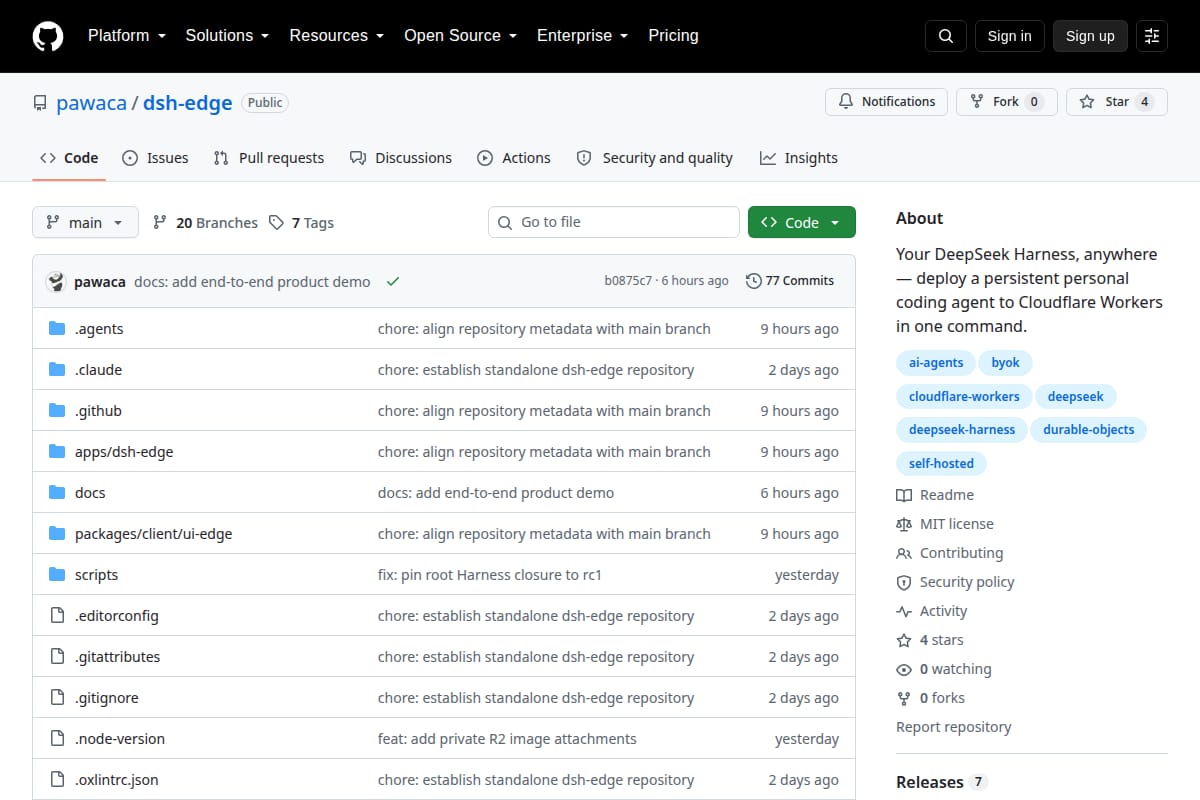Click the Go to file search field

click(x=614, y=222)
